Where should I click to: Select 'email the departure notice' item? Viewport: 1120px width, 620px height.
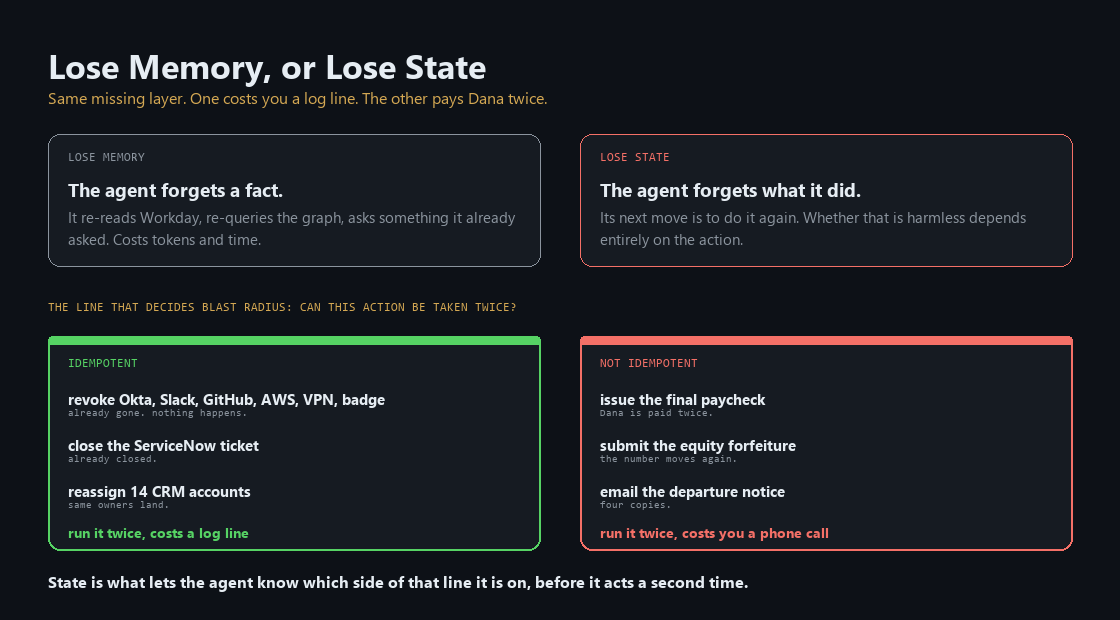pos(693,491)
